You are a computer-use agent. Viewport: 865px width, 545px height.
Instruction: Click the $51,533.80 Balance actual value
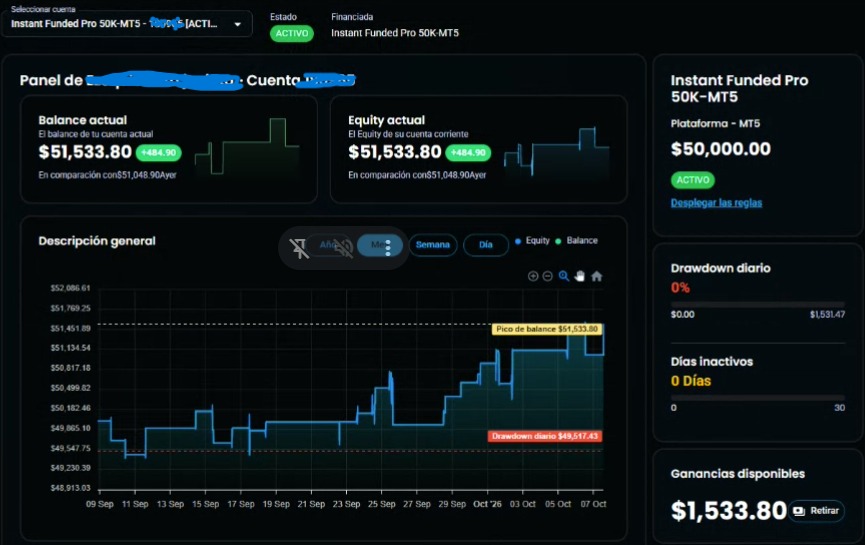coord(85,152)
